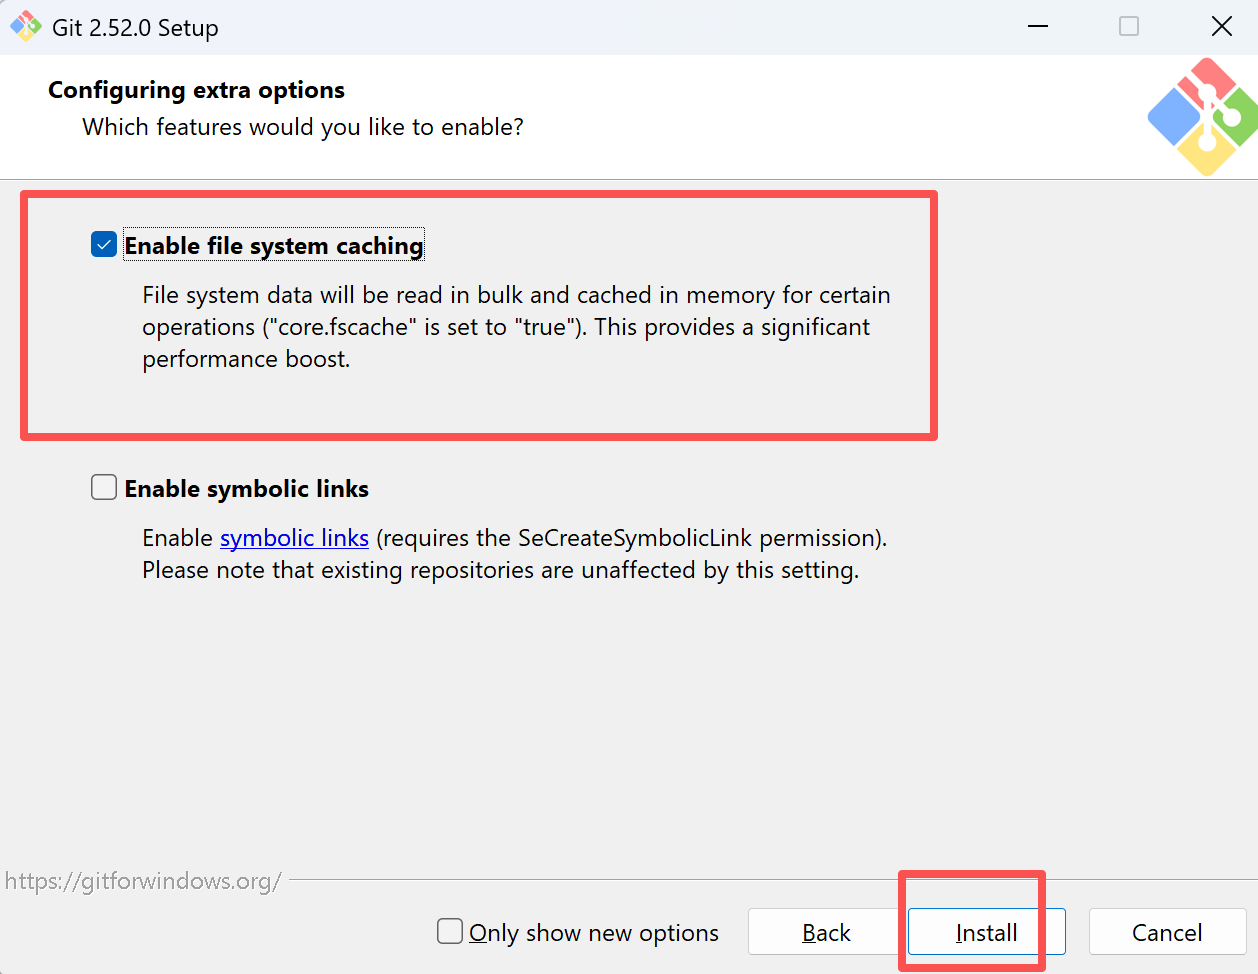Click the Git icon in the title bar

point(25,27)
